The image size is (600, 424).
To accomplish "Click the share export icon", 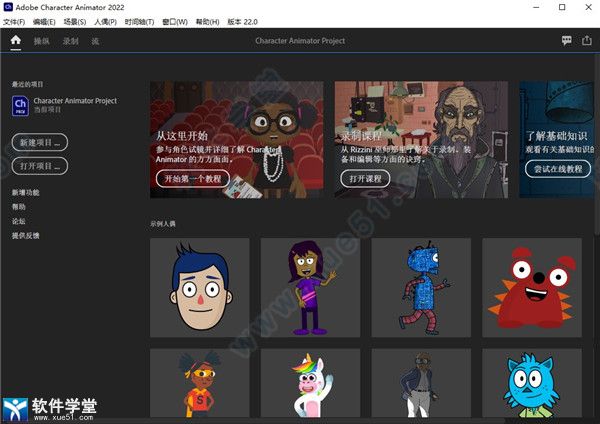I will point(587,40).
